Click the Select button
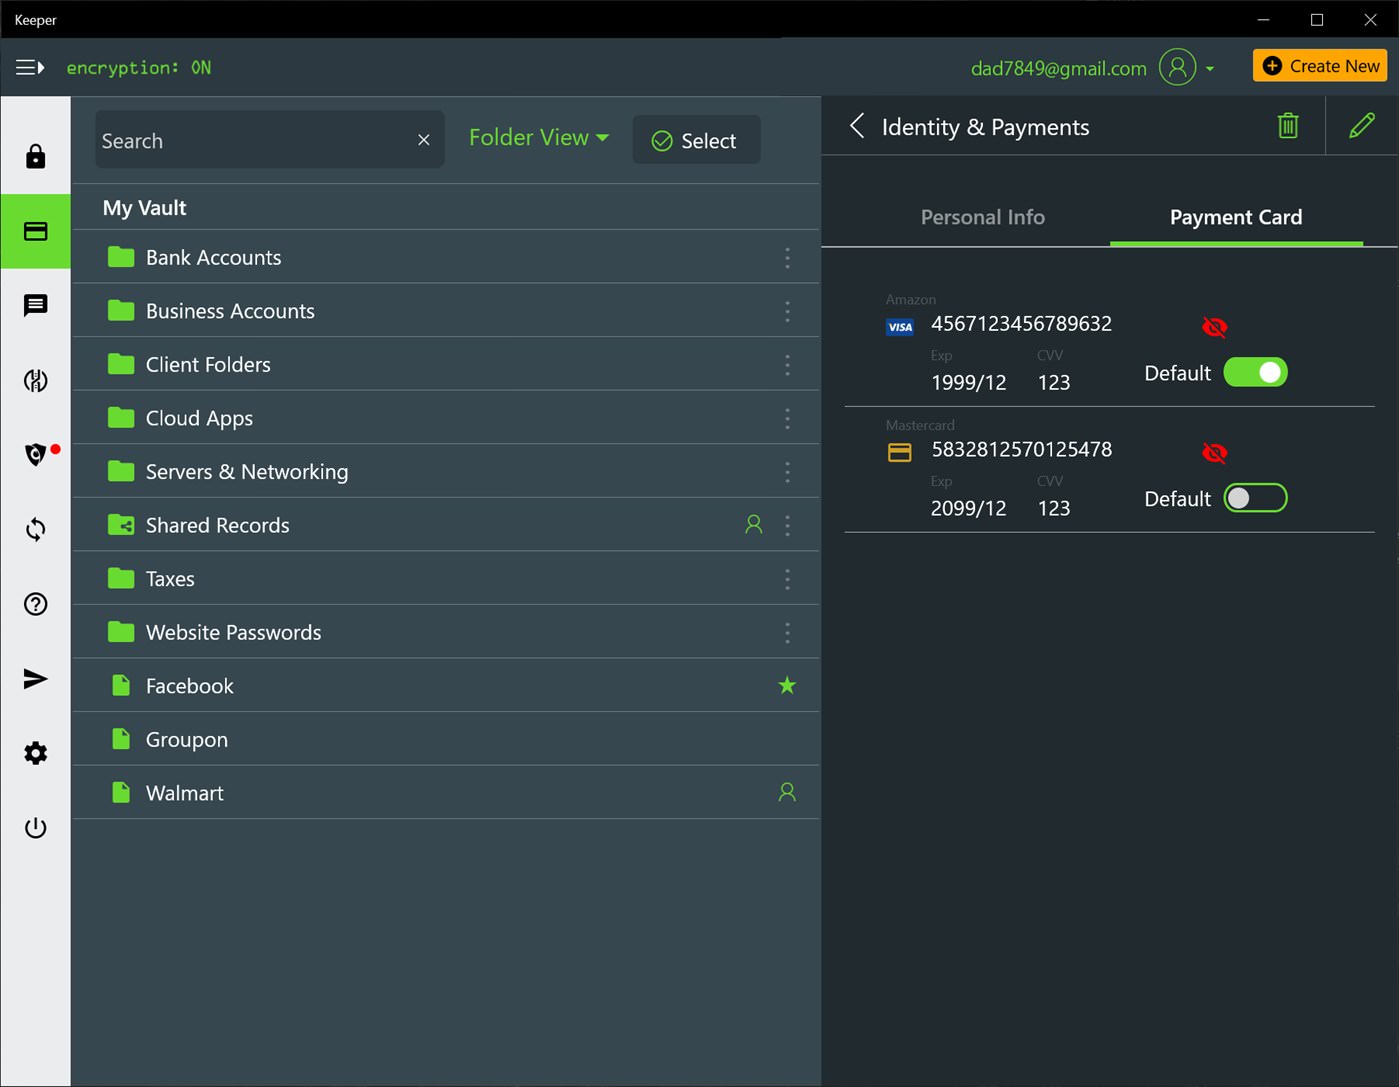The width and height of the screenshot is (1399, 1087). tap(696, 140)
